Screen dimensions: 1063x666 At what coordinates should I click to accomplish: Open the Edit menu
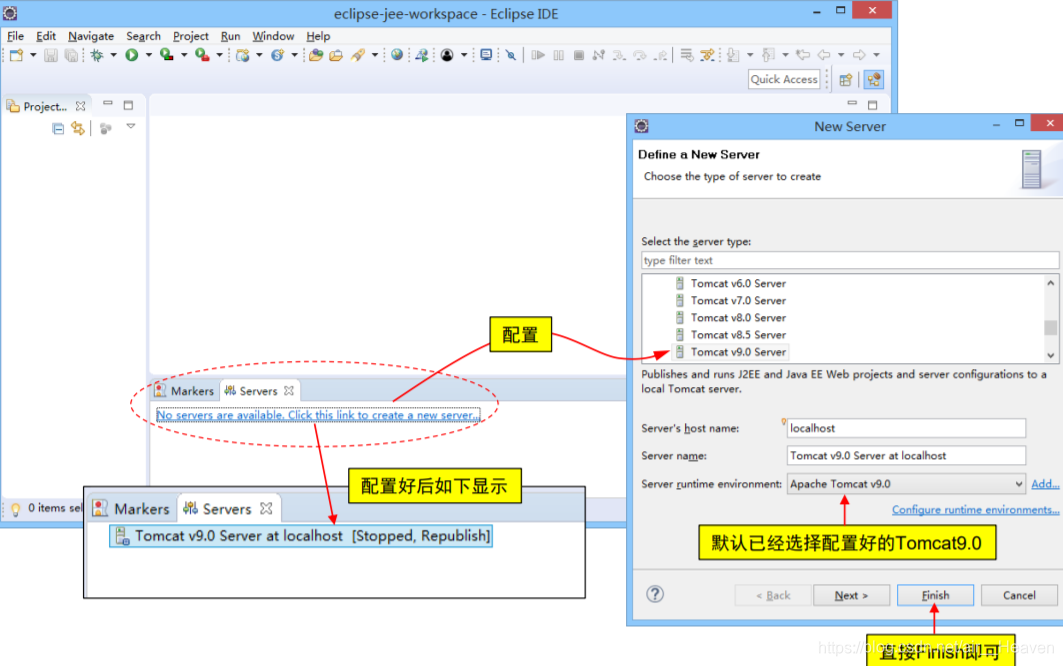[45, 36]
